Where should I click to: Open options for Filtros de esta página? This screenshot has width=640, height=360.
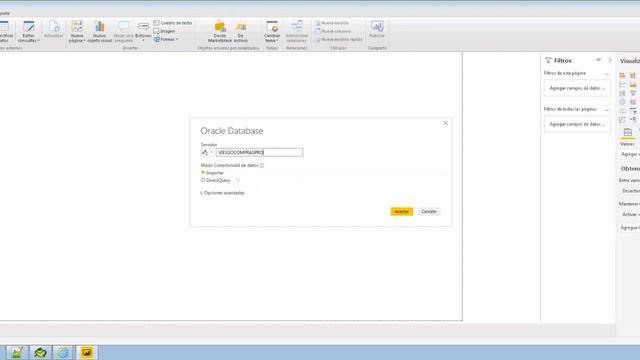click(x=607, y=74)
